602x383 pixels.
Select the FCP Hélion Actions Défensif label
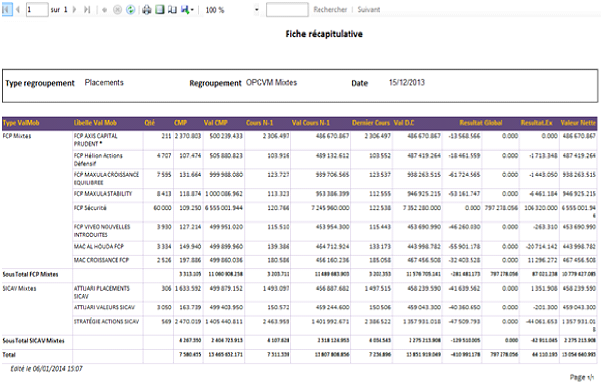[98, 159]
